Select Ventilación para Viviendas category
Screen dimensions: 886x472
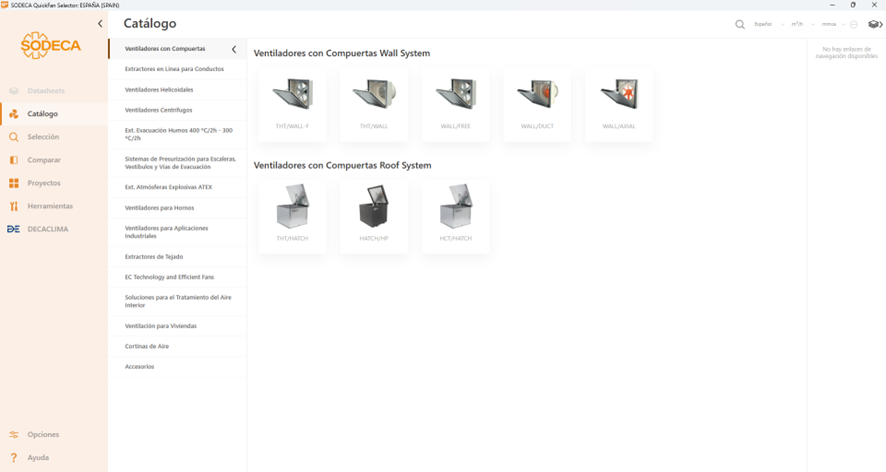coord(177,326)
